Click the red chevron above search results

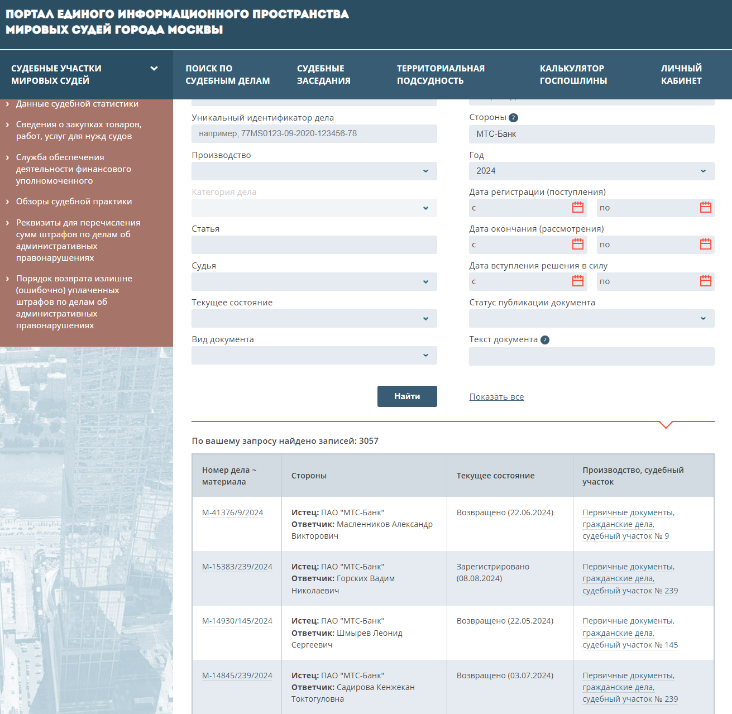tap(666, 425)
